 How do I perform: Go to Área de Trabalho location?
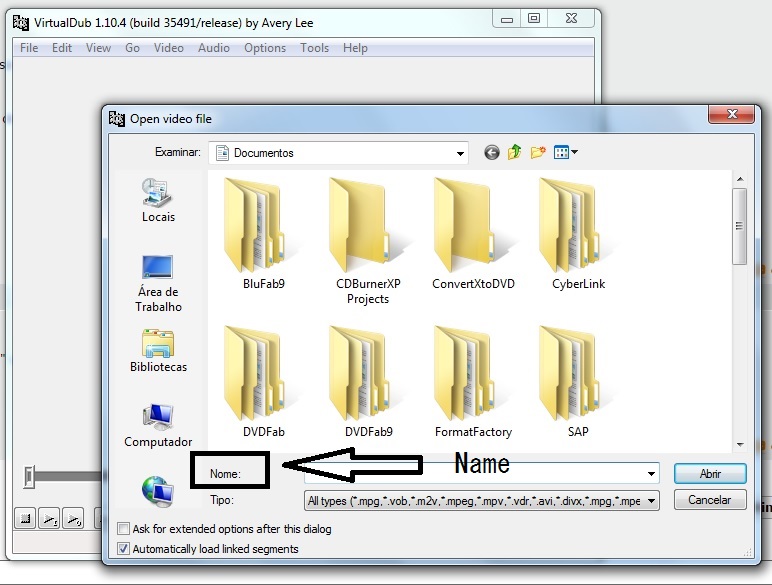click(x=158, y=284)
